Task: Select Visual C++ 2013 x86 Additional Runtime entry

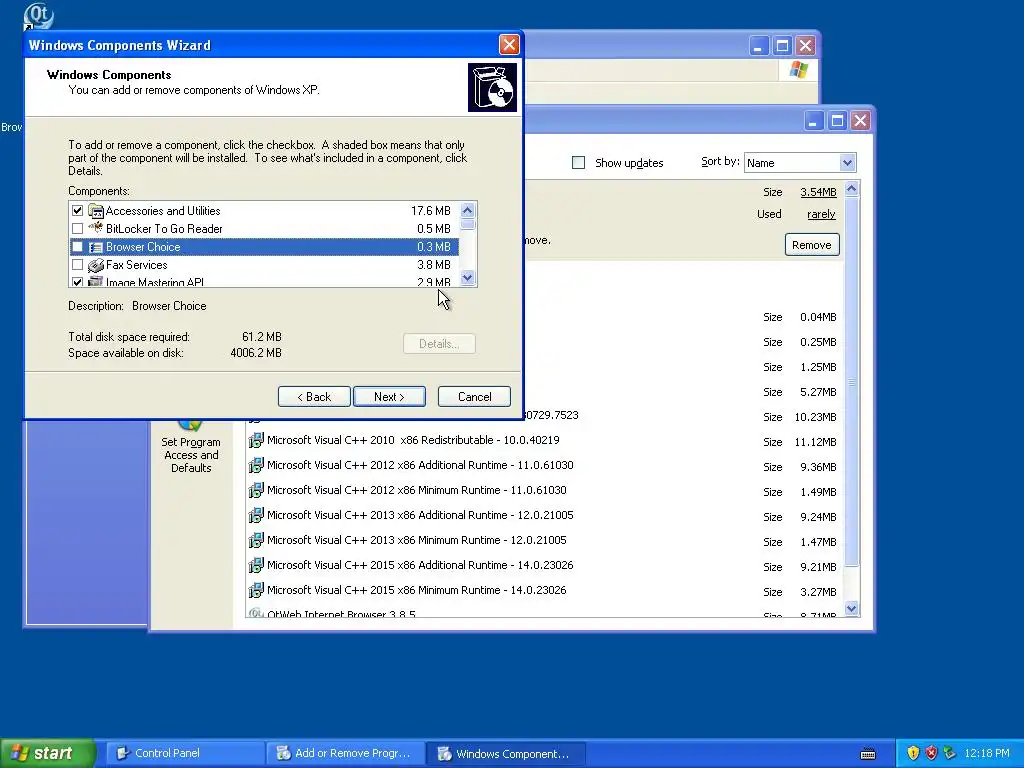Action: click(420, 515)
